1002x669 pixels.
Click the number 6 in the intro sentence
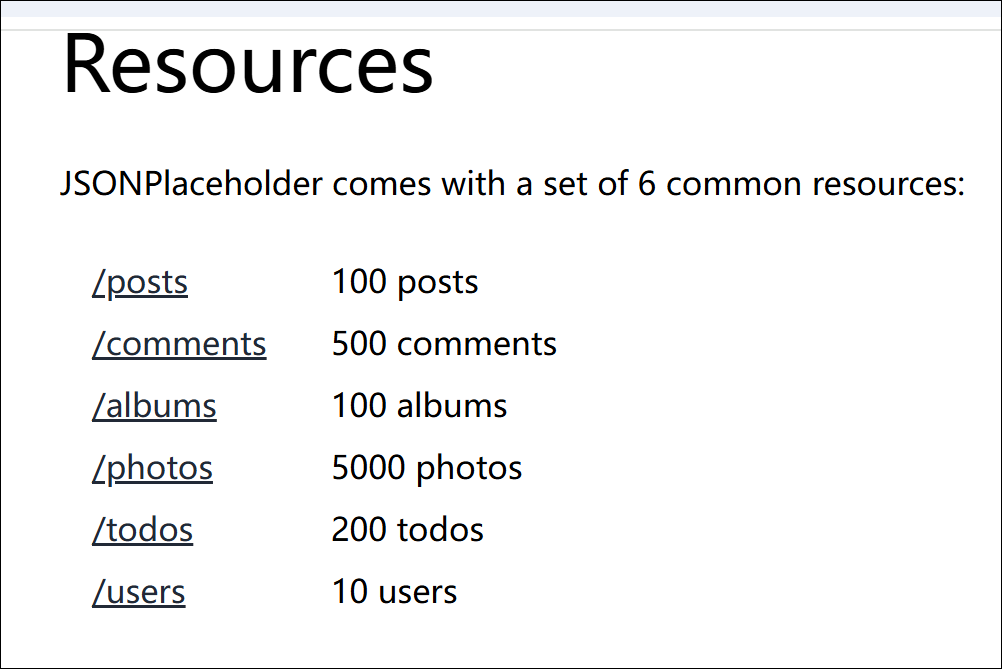[647, 184]
